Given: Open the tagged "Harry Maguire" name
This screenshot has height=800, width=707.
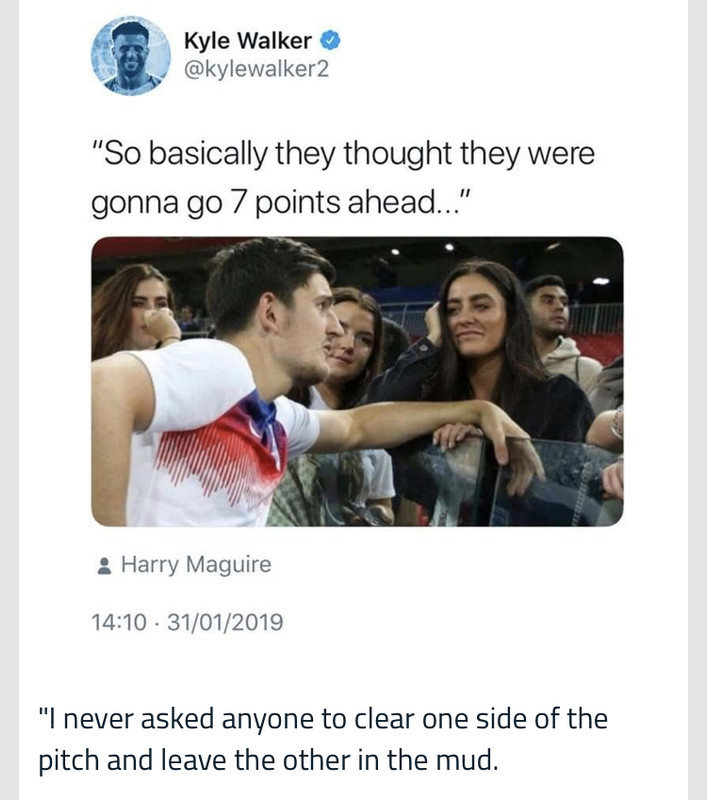Looking at the screenshot, I should point(196,565).
